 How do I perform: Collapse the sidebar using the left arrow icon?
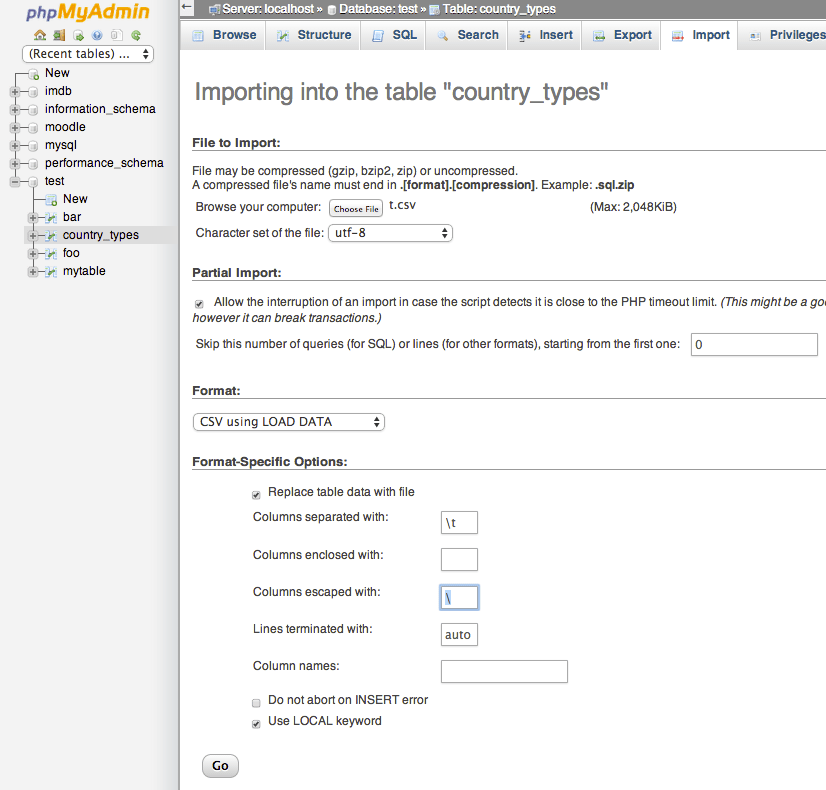(186, 8)
